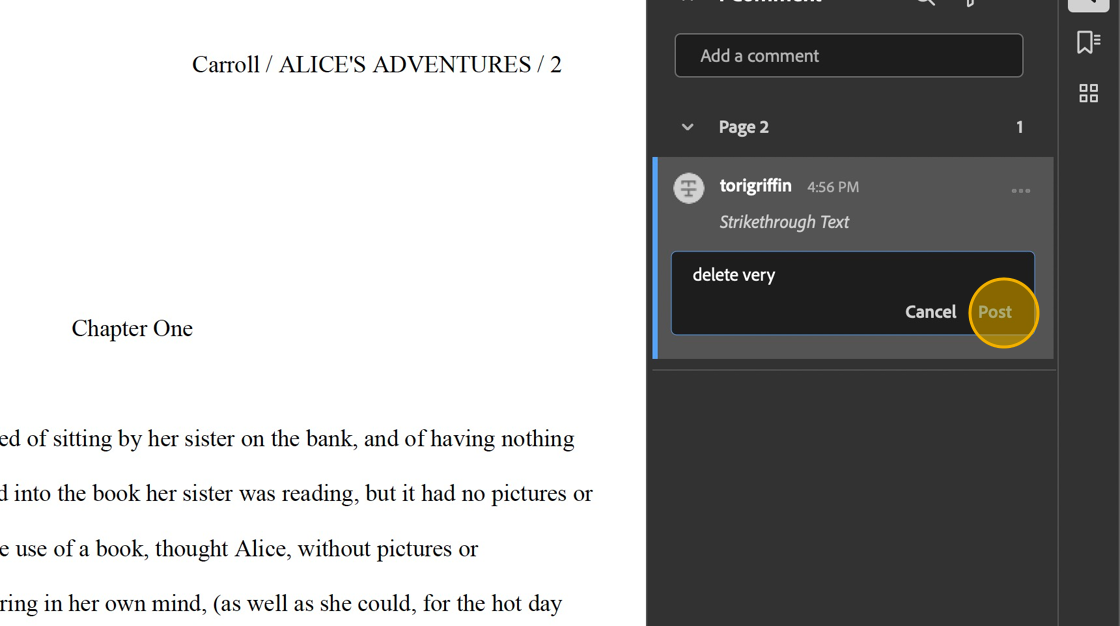Open the bookmarks panel icon
The width and height of the screenshot is (1120, 626).
[x=1089, y=42]
